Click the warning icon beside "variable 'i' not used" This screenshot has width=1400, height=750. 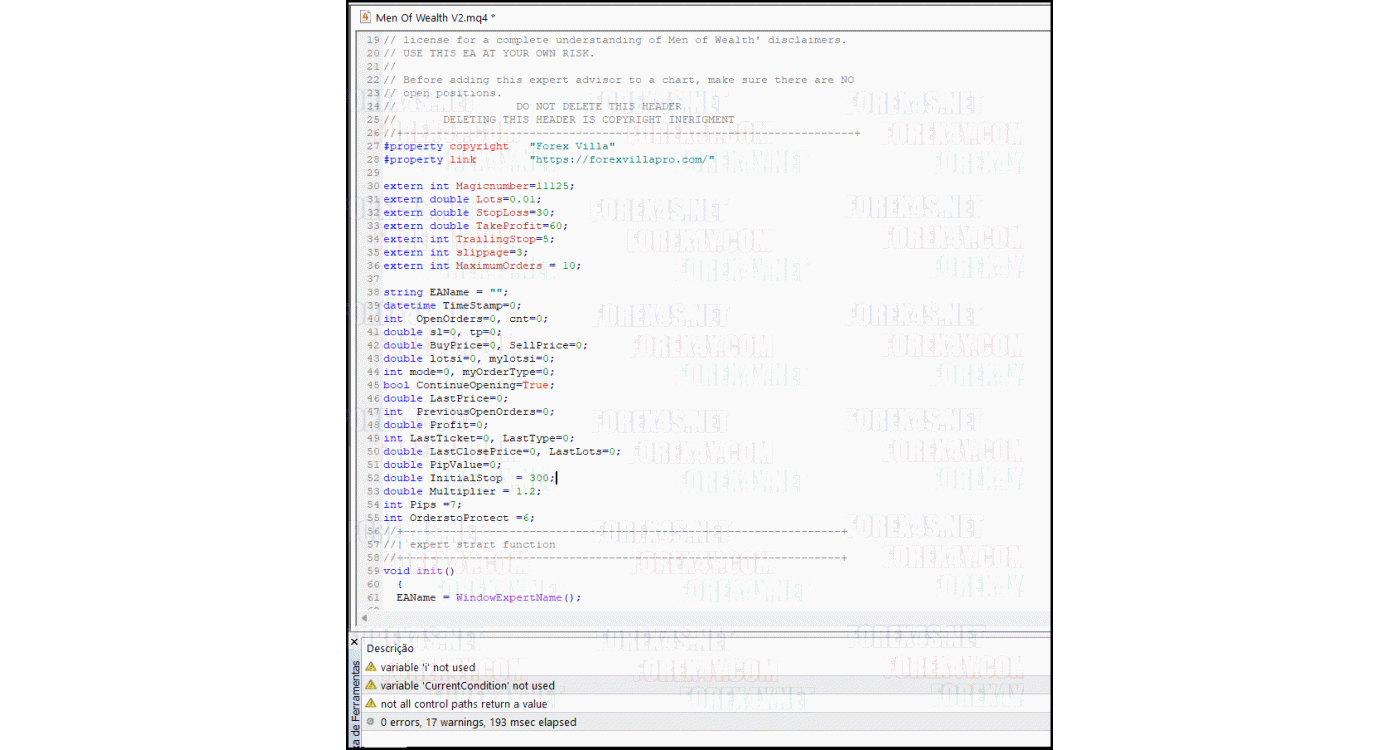point(371,667)
